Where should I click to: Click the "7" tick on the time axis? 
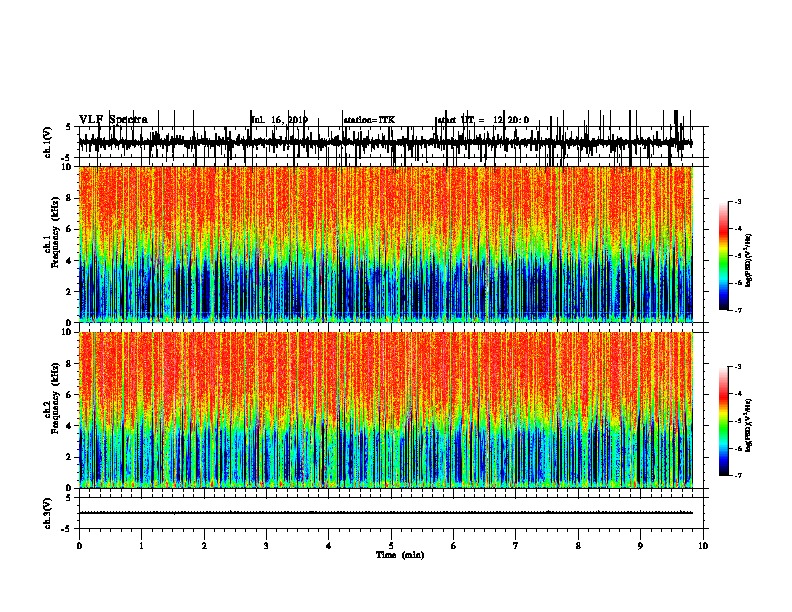(516, 546)
